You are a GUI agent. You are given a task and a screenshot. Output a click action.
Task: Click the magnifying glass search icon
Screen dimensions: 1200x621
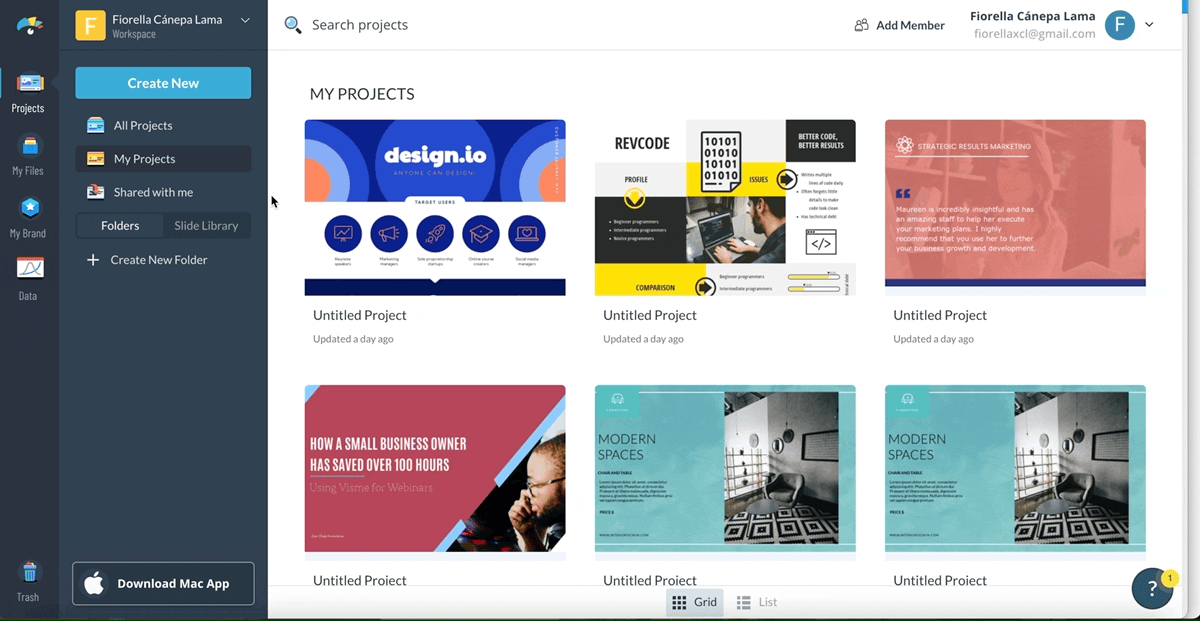click(293, 25)
